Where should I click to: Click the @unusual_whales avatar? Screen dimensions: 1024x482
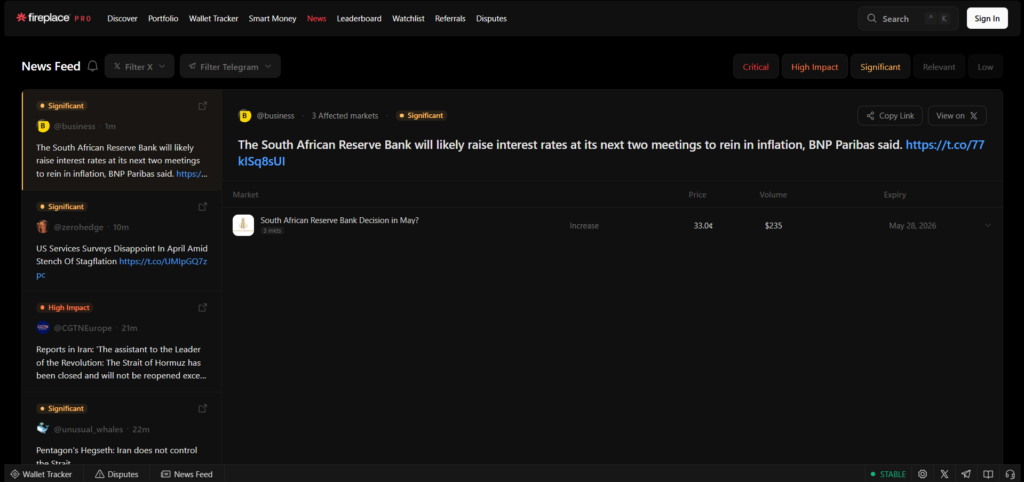[43, 429]
